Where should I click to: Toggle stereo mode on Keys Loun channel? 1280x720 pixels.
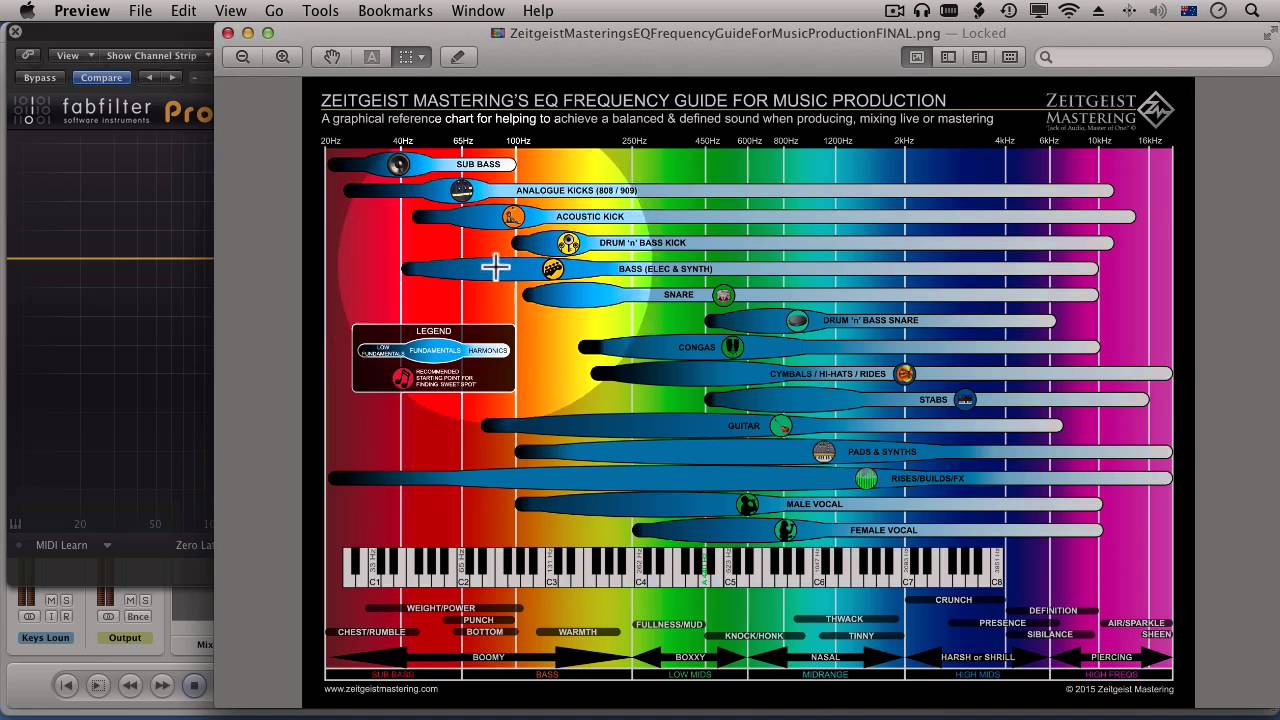click(x=29, y=616)
